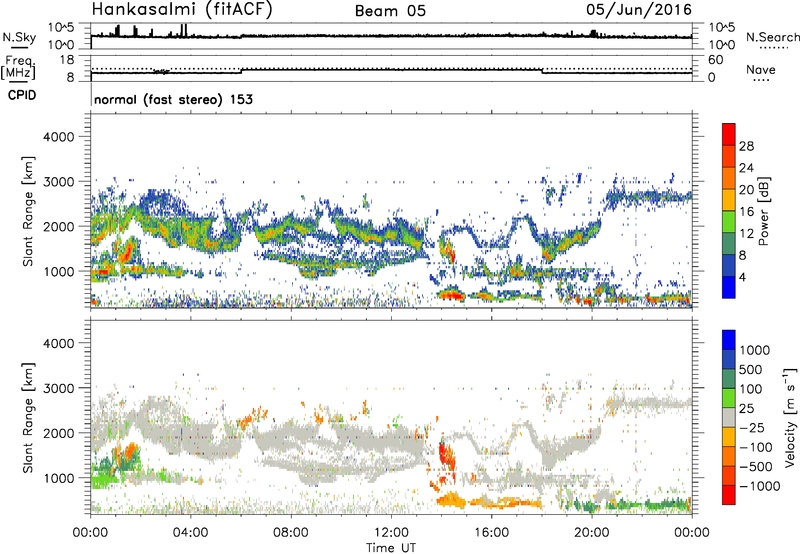Click the date 05/Jun/2016
Image resolution: width=800 pixels, height=554 pixels.
point(639,9)
